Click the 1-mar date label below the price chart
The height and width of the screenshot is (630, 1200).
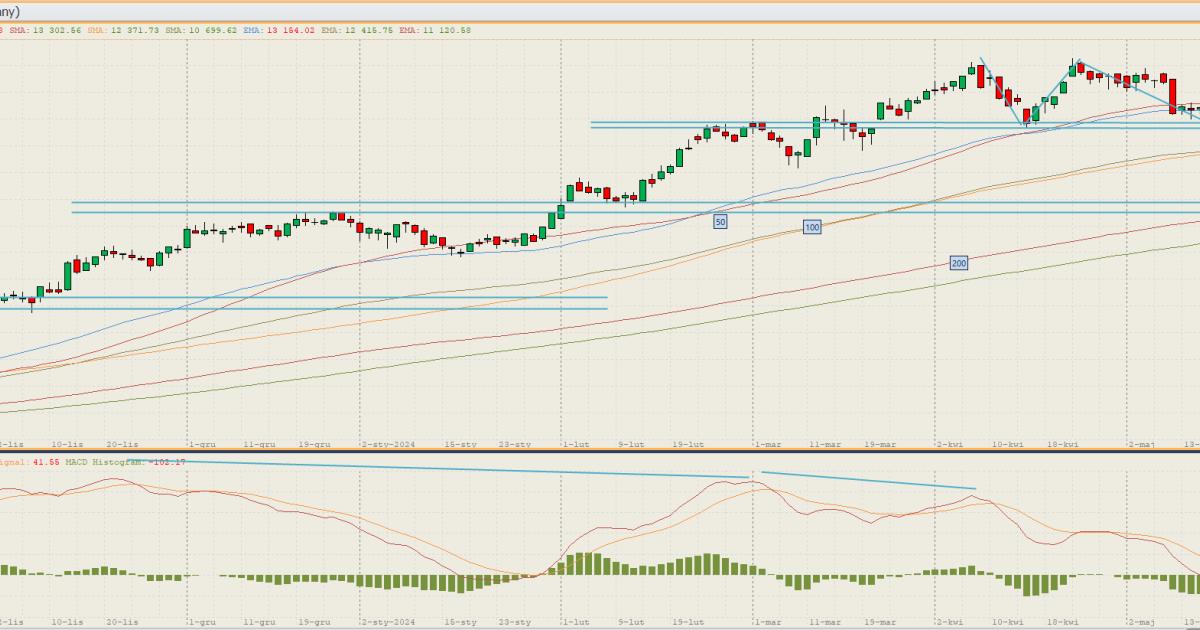pyautogui.click(x=766, y=442)
